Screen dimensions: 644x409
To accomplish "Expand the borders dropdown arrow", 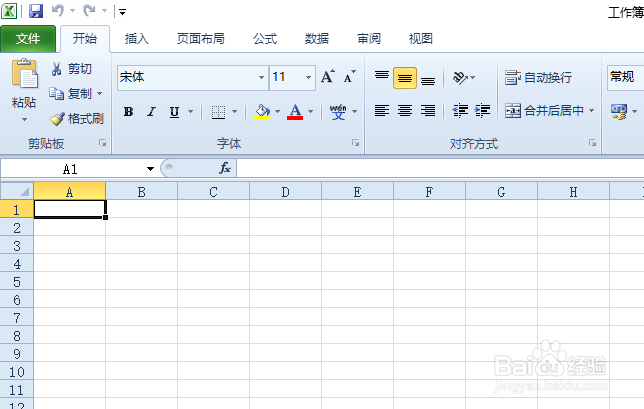I will [x=235, y=112].
